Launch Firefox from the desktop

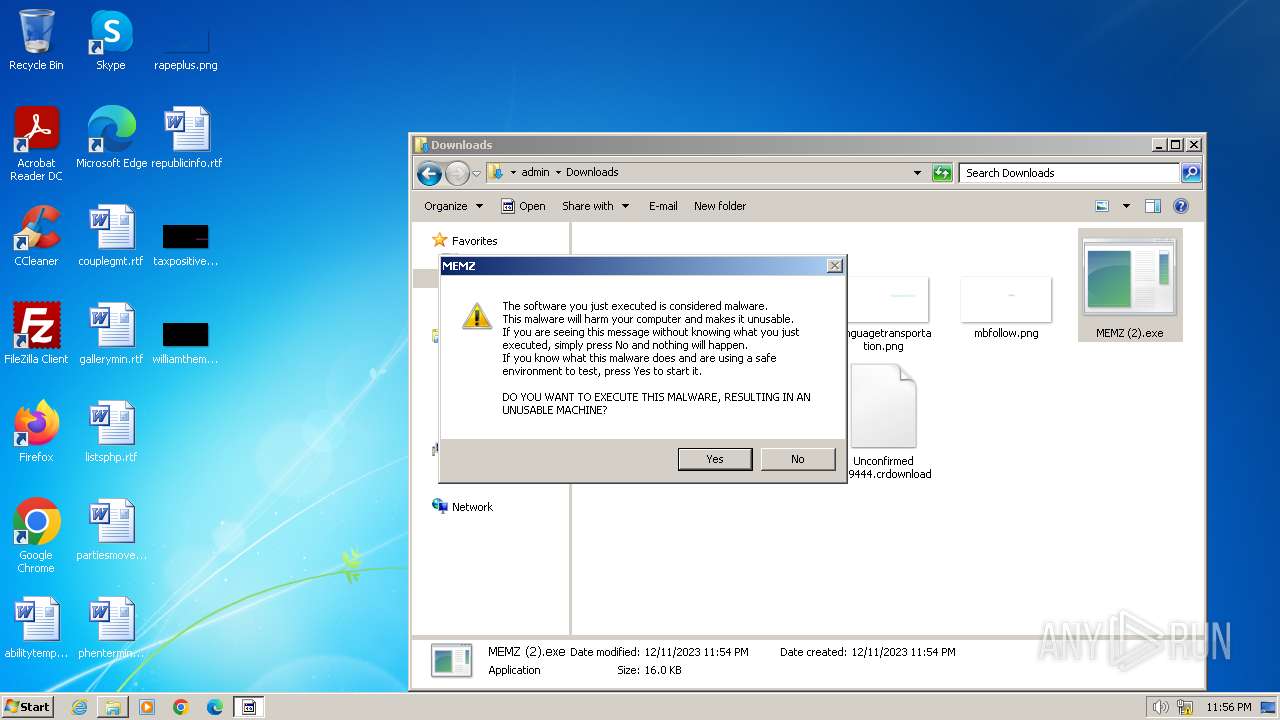[x=36, y=432]
